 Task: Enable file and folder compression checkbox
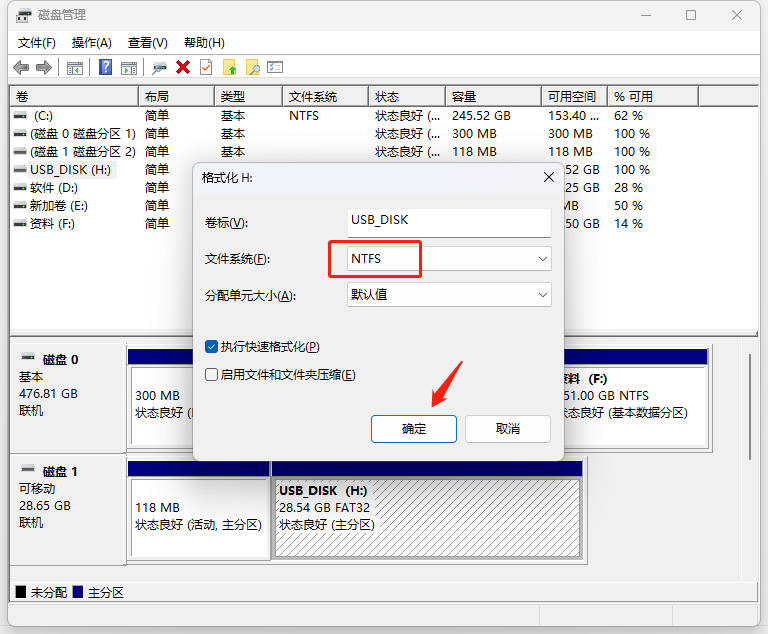pos(211,375)
